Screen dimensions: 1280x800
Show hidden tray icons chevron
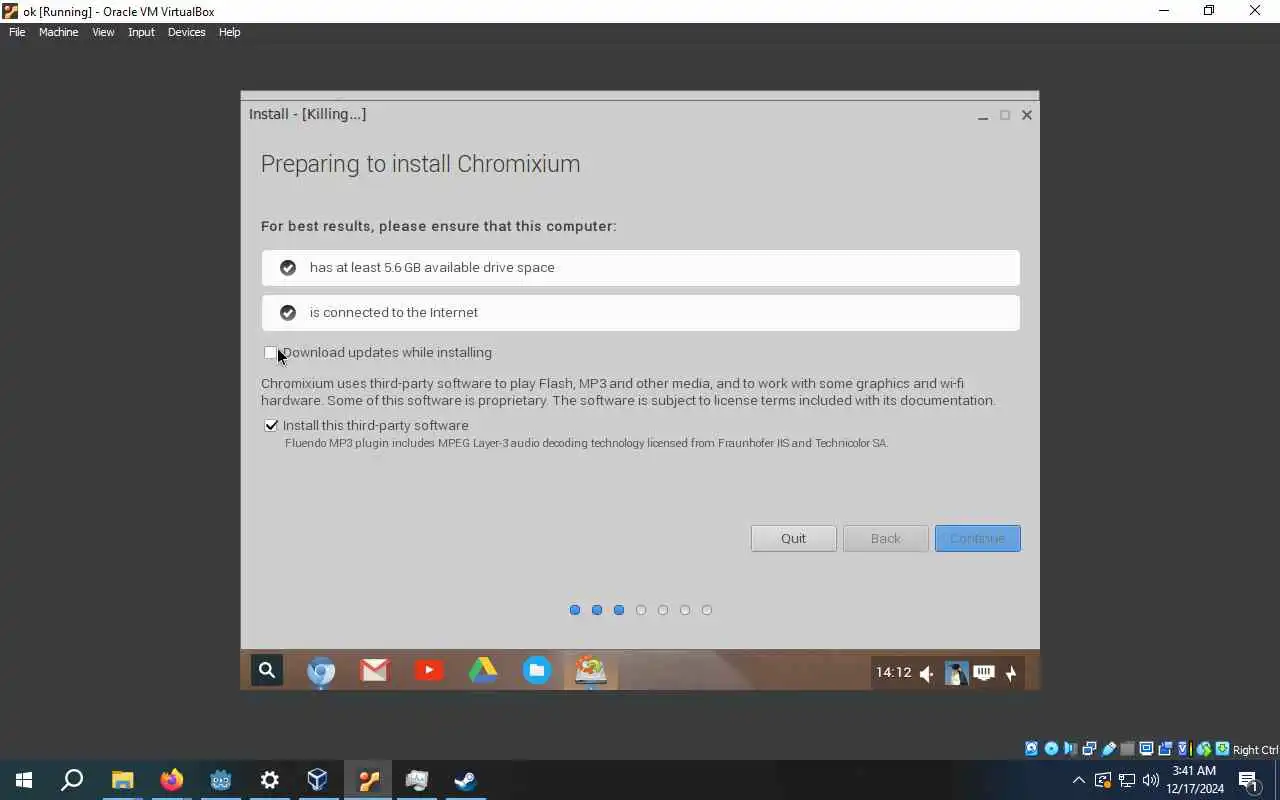click(1078, 780)
